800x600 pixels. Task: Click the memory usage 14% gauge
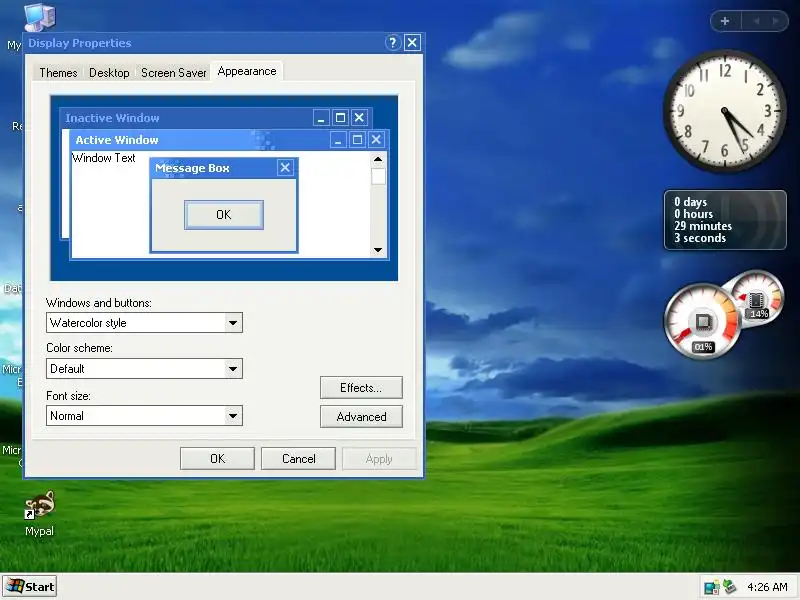759,299
